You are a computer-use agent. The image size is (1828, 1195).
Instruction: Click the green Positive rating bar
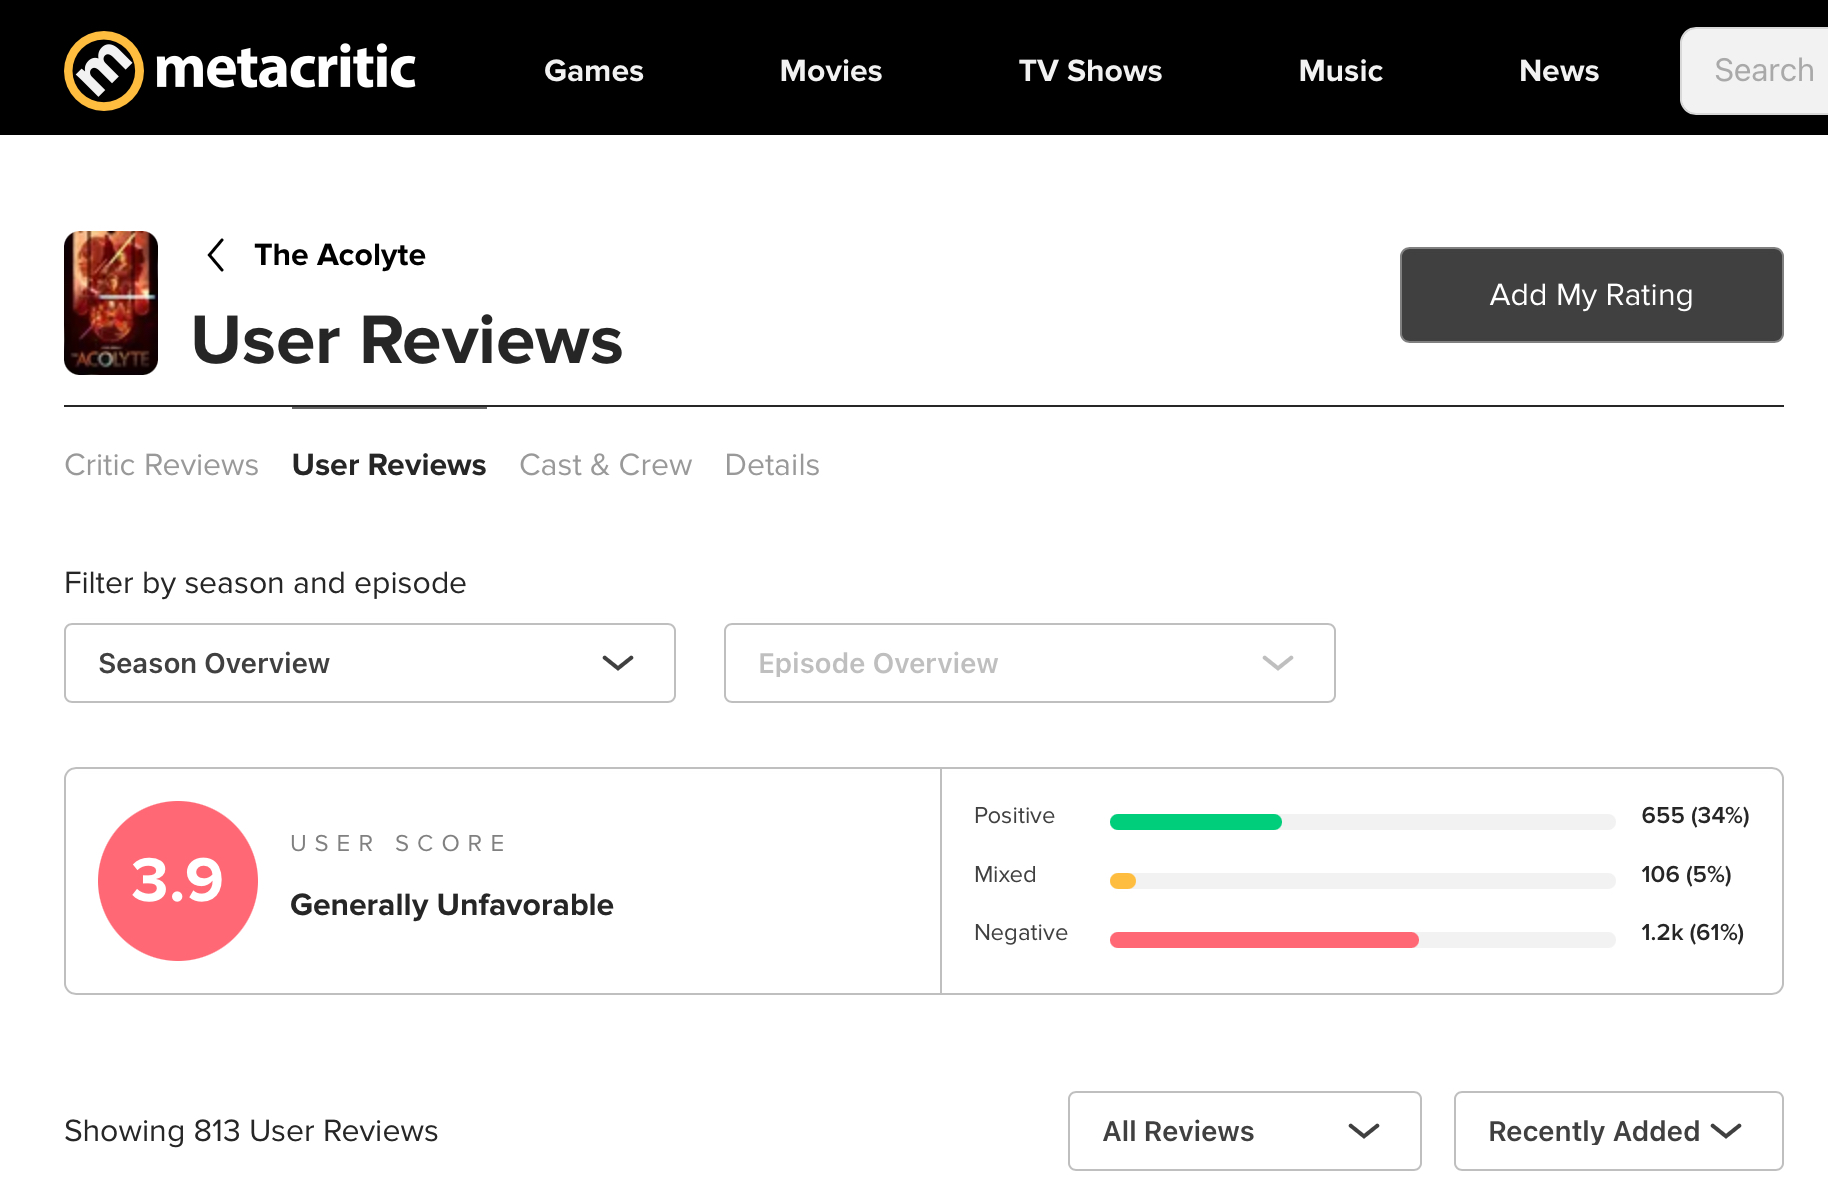point(1196,822)
